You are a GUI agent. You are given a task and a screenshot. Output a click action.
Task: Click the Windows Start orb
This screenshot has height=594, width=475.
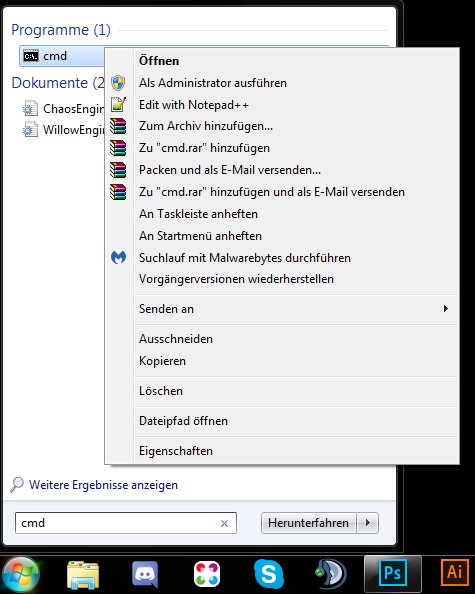(20, 574)
